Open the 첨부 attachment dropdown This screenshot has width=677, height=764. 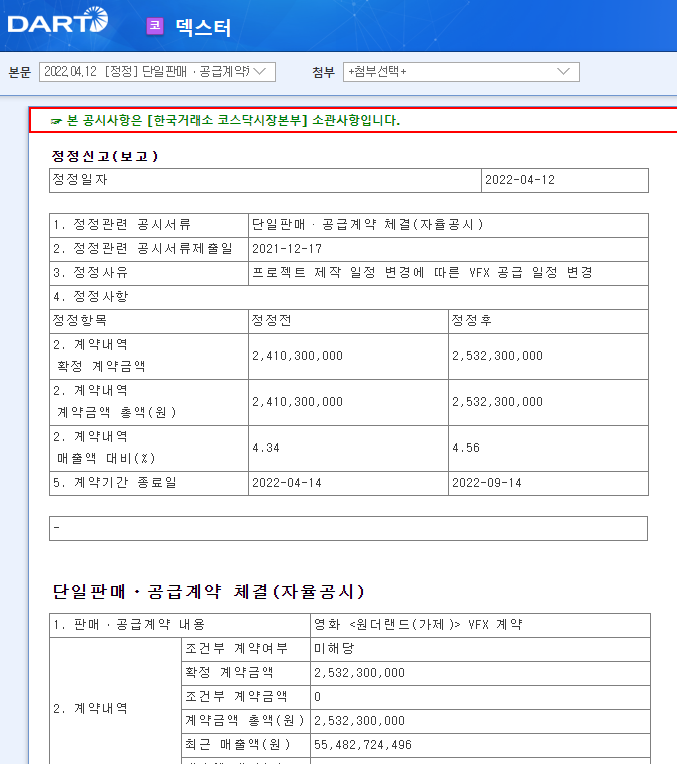pos(461,72)
